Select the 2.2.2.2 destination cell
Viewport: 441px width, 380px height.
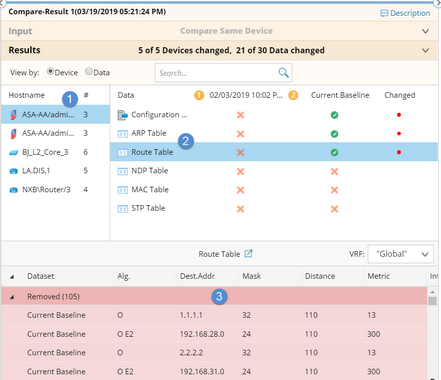coord(191,353)
